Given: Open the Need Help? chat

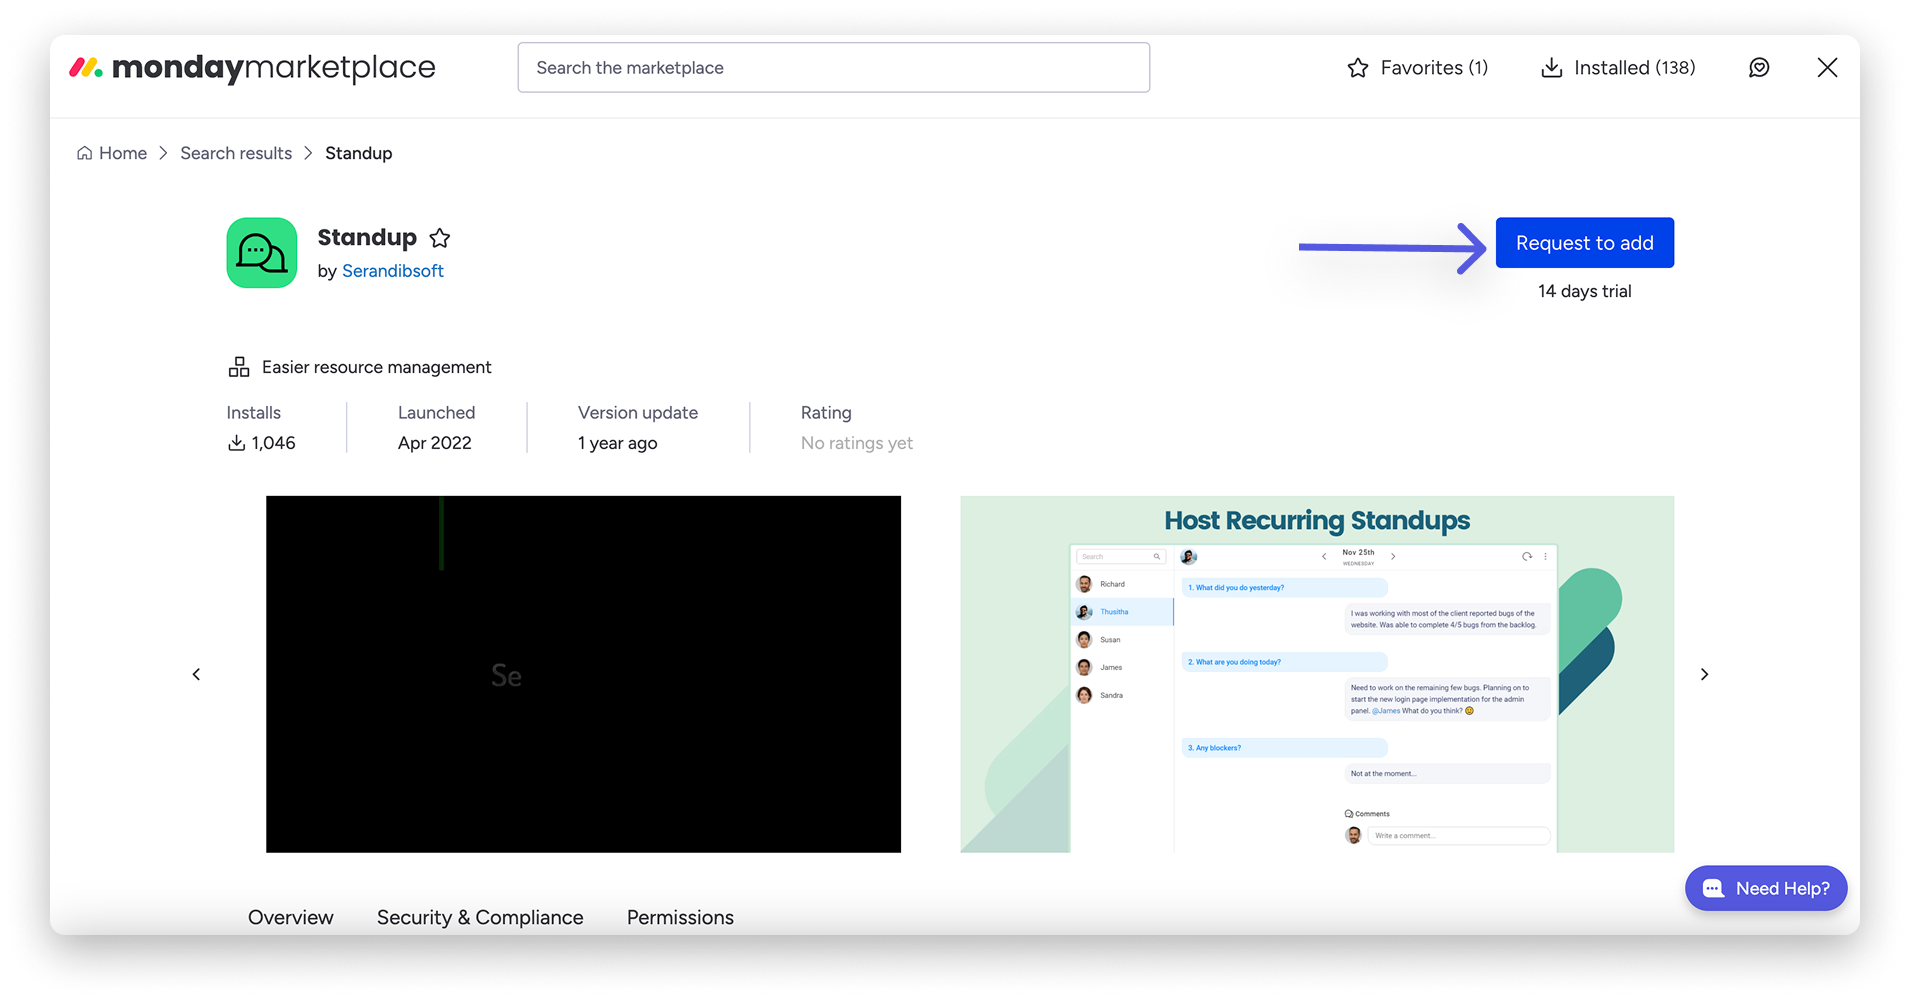Looking at the screenshot, I should coord(1766,888).
